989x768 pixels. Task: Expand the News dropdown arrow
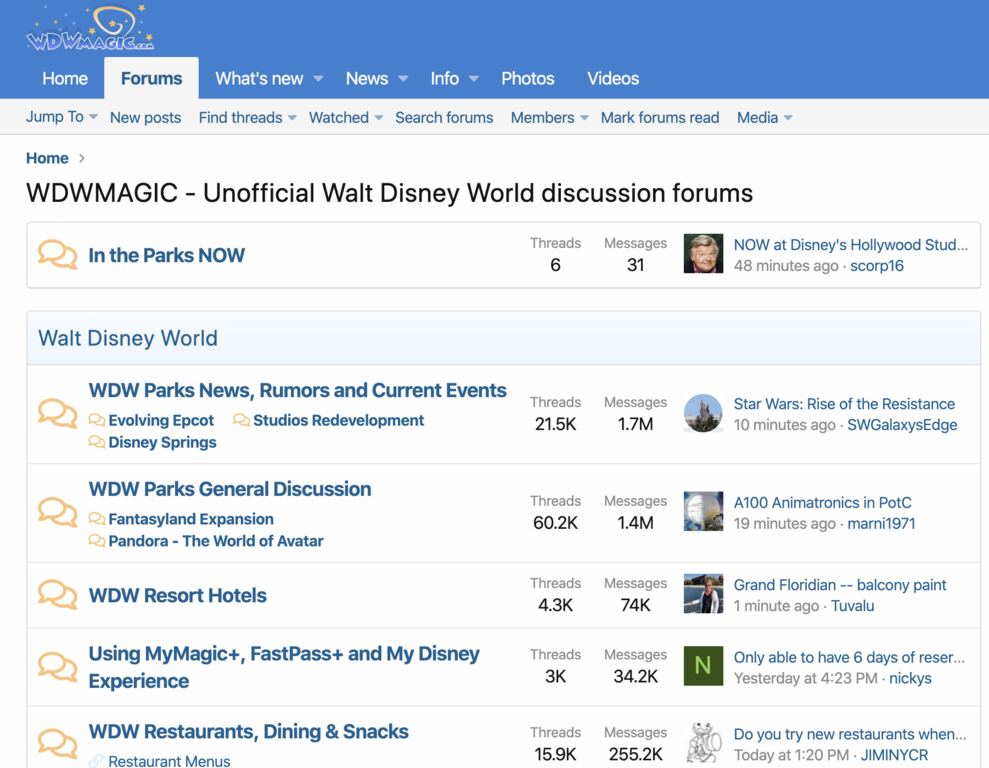coord(403,79)
